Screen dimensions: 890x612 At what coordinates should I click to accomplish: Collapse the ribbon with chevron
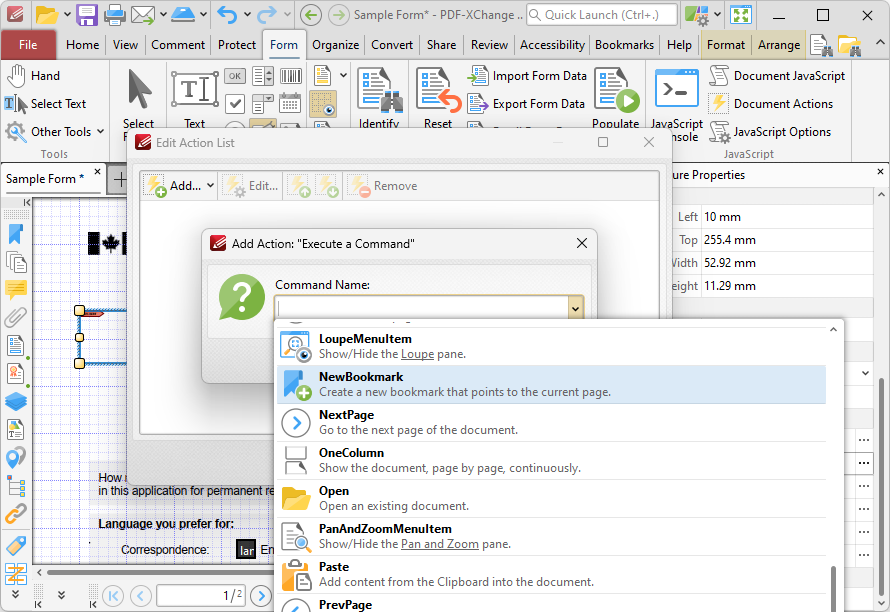880,43
